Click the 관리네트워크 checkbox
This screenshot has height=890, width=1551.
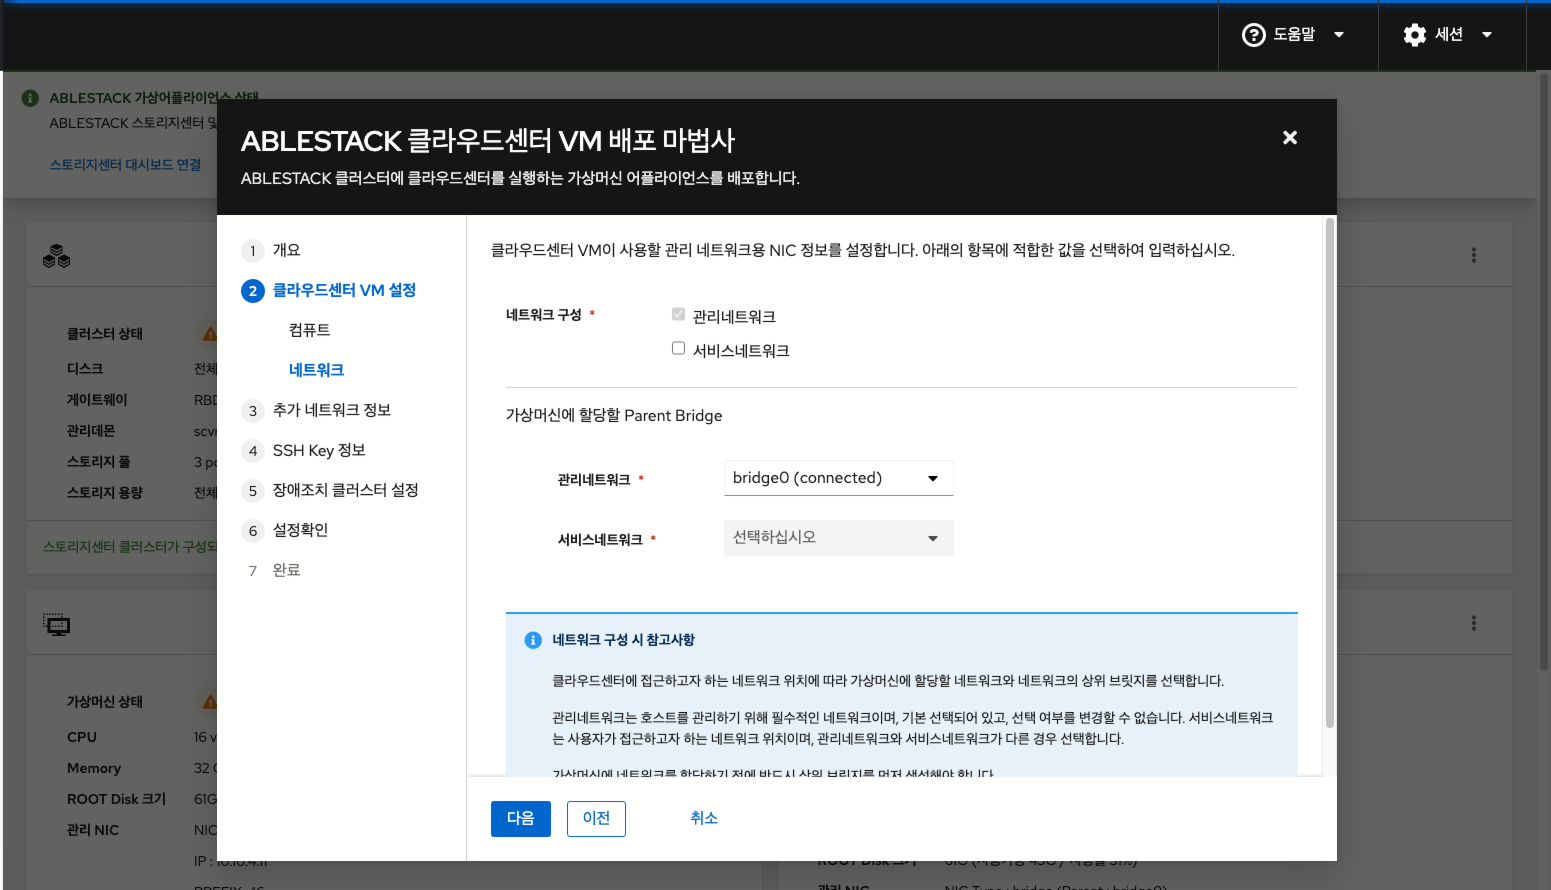coord(678,314)
